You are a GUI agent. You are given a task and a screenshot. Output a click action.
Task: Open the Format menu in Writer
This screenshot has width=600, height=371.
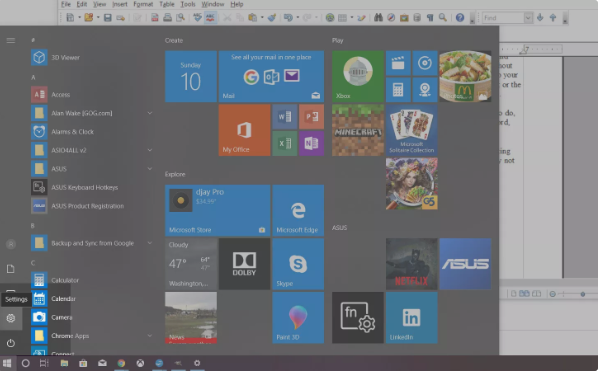coord(143,4)
